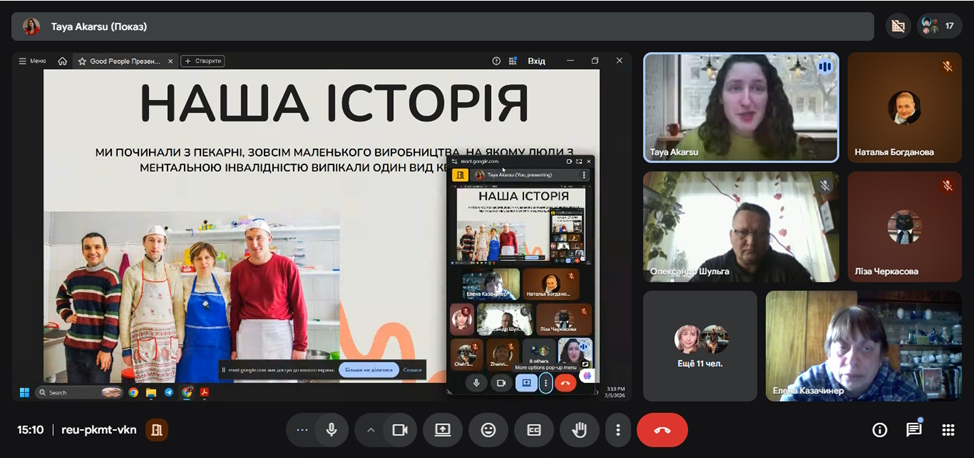The height and width of the screenshot is (458, 974).
Task: Select Taya Akarsu's video tile
Action: point(739,106)
